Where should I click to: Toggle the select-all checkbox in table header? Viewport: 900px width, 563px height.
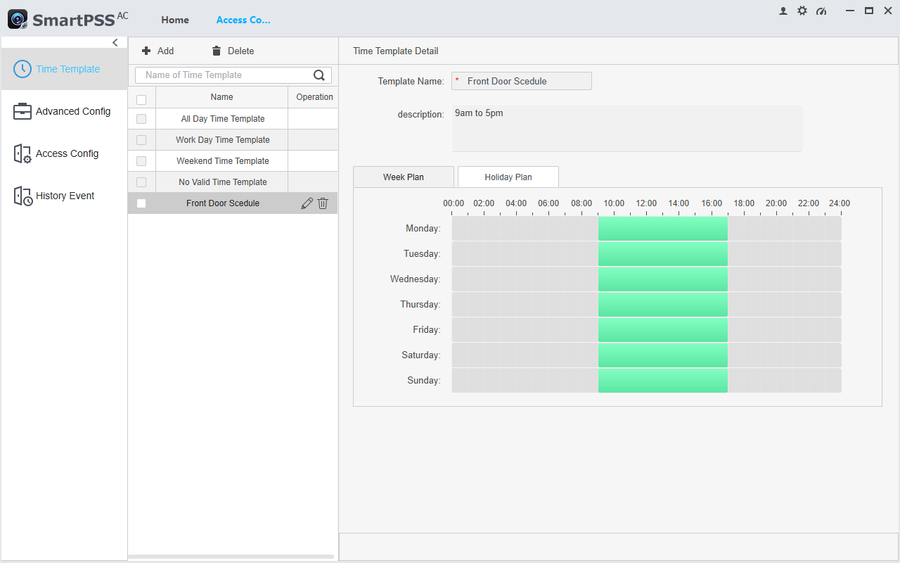click(141, 98)
